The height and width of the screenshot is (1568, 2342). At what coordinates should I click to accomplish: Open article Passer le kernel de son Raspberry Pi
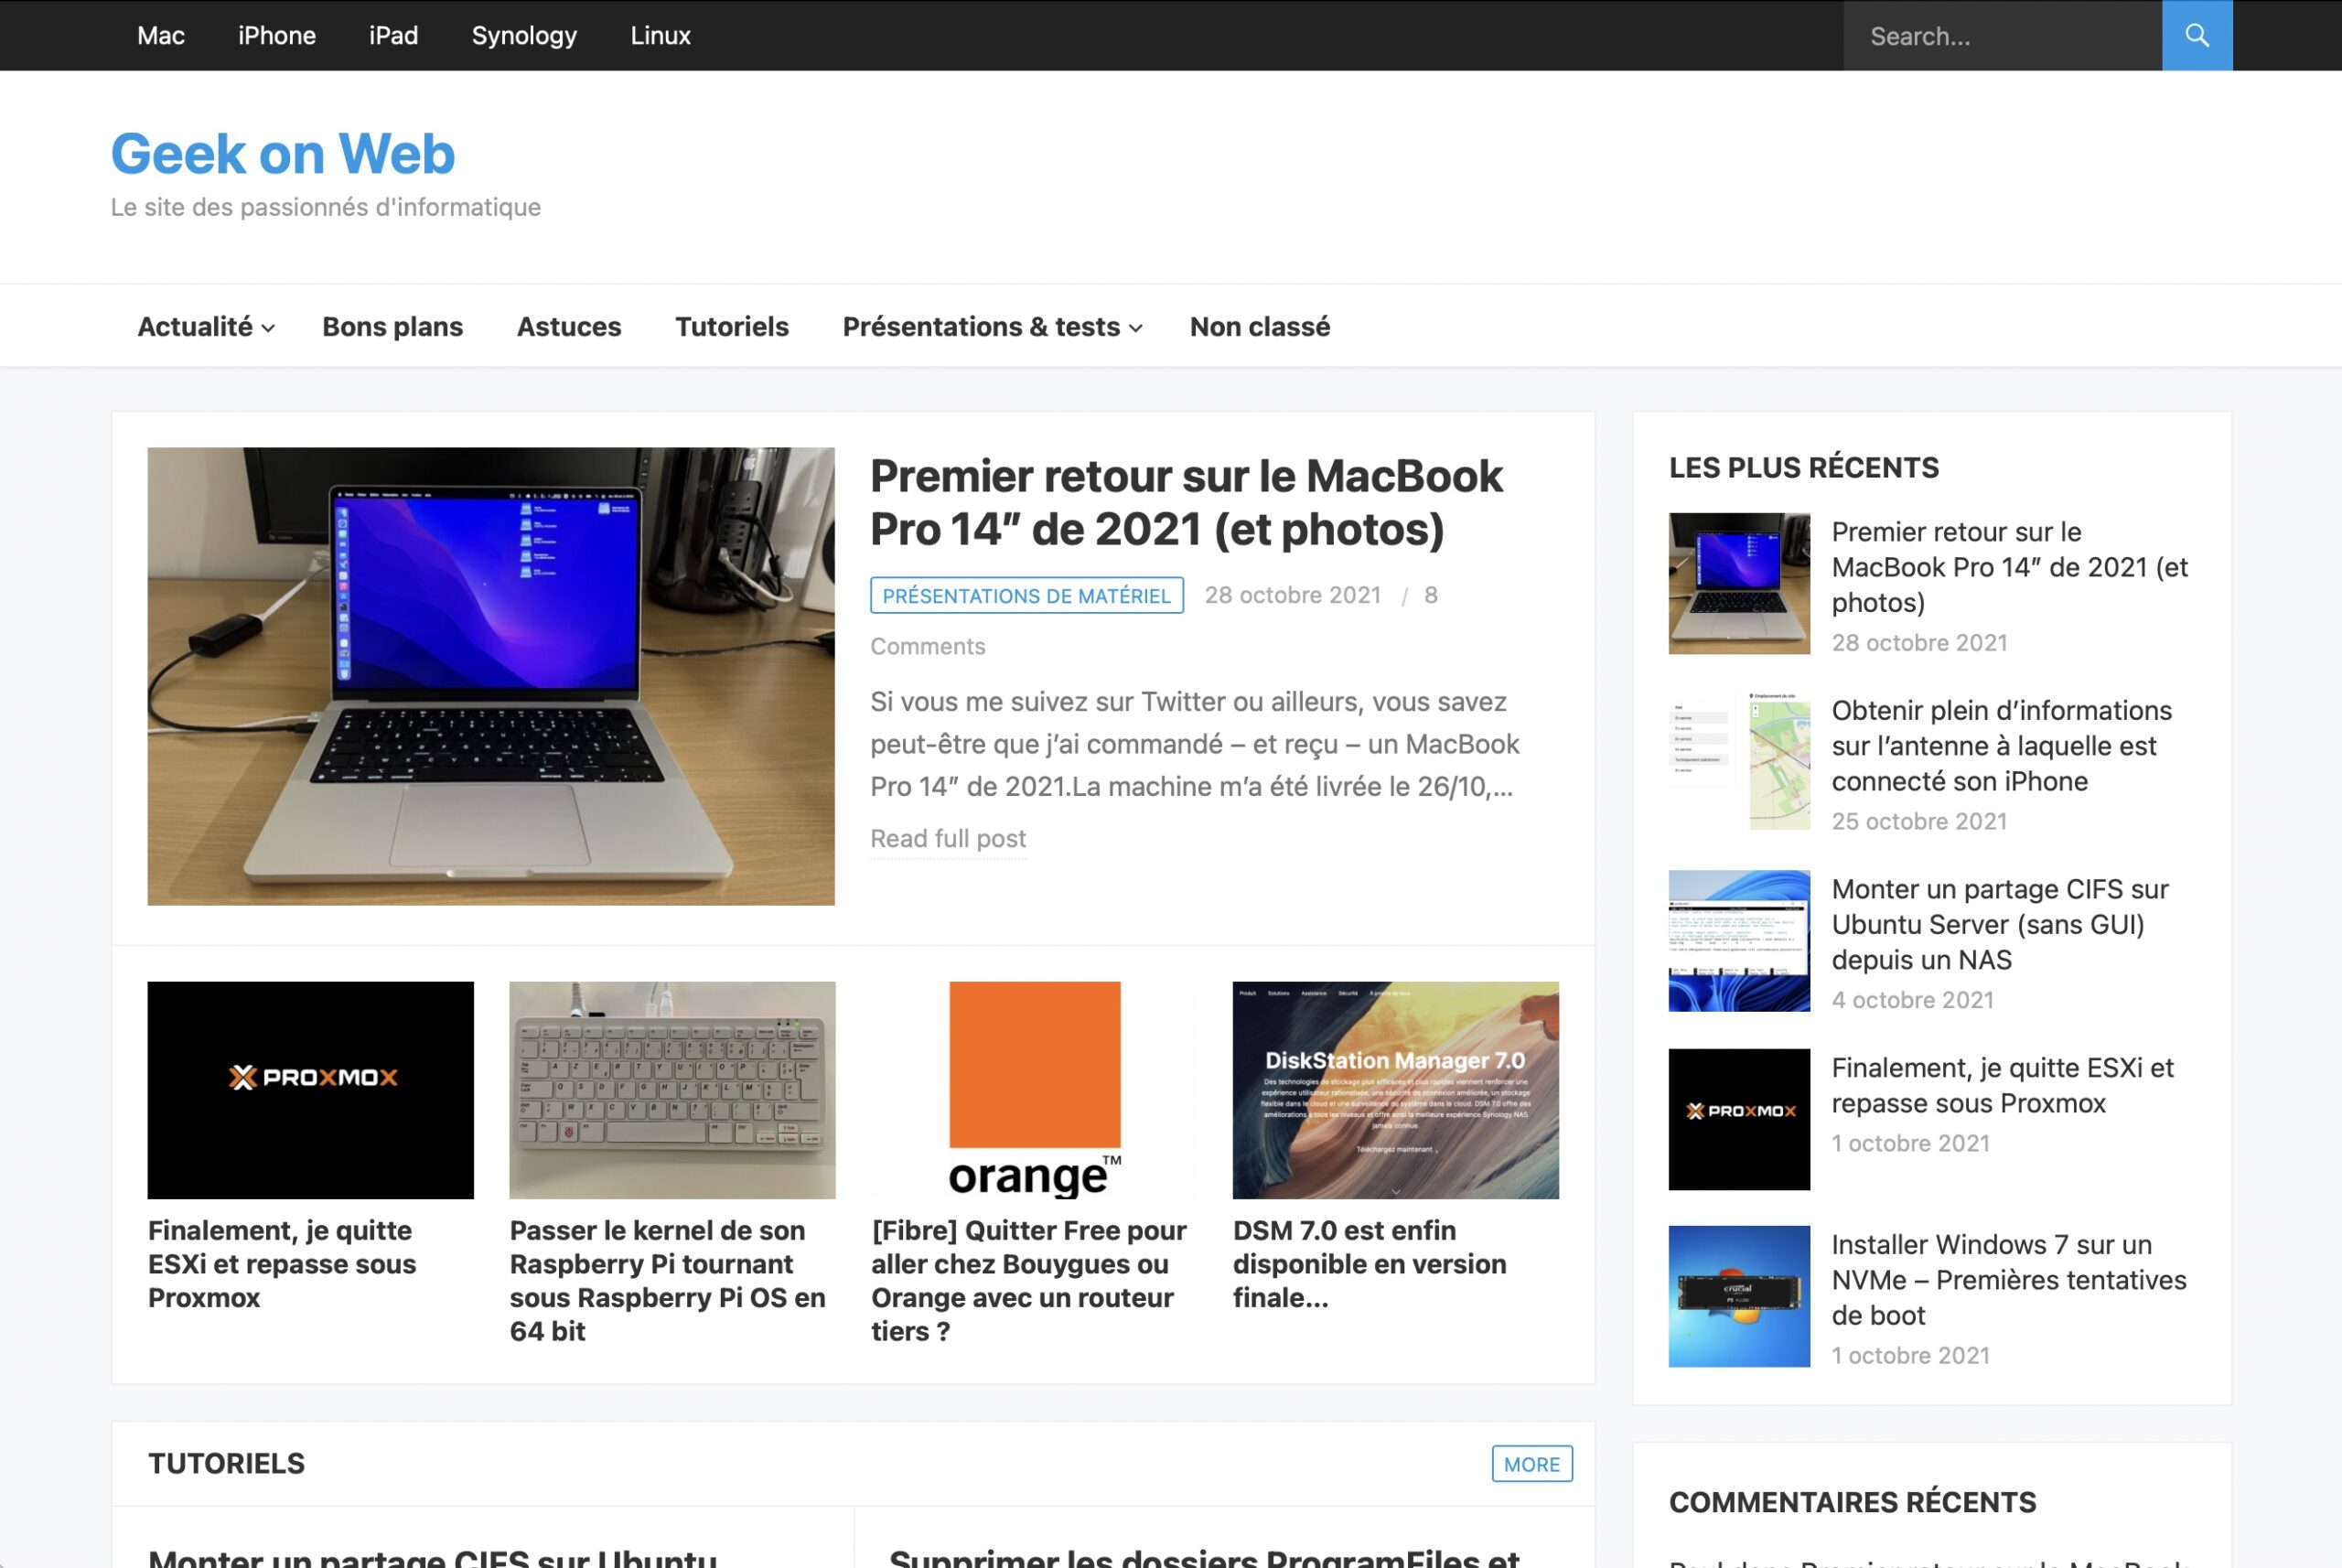pyautogui.click(x=668, y=1281)
